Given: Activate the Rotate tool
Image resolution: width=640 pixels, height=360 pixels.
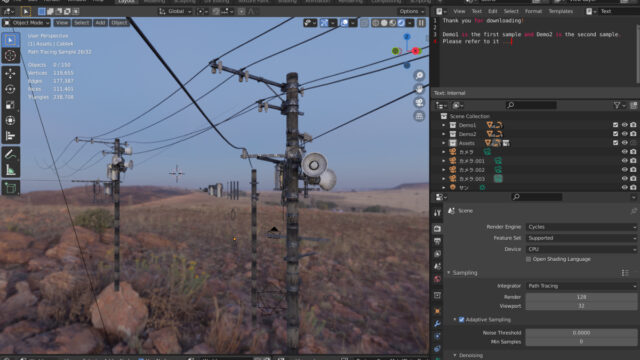Looking at the screenshot, I should (10, 89).
